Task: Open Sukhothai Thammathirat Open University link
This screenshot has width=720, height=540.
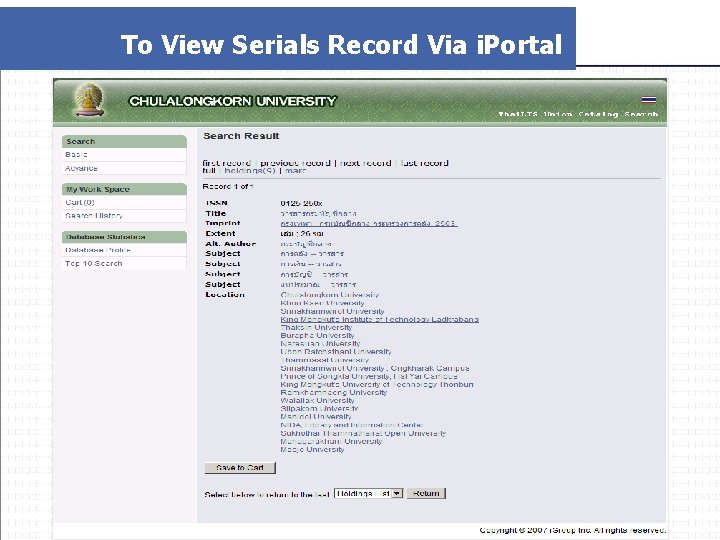Action: click(x=363, y=433)
